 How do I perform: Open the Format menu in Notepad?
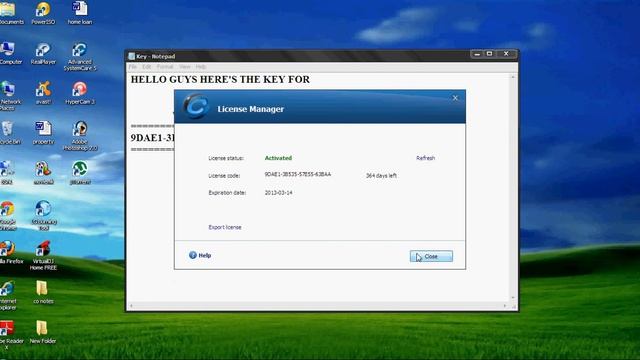(x=165, y=67)
